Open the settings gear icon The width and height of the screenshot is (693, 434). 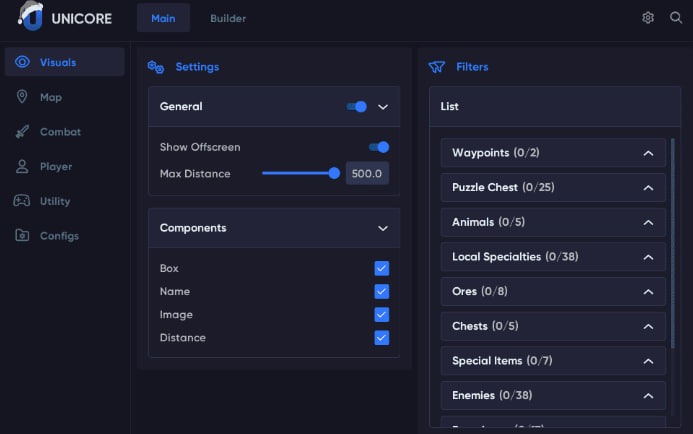point(648,18)
